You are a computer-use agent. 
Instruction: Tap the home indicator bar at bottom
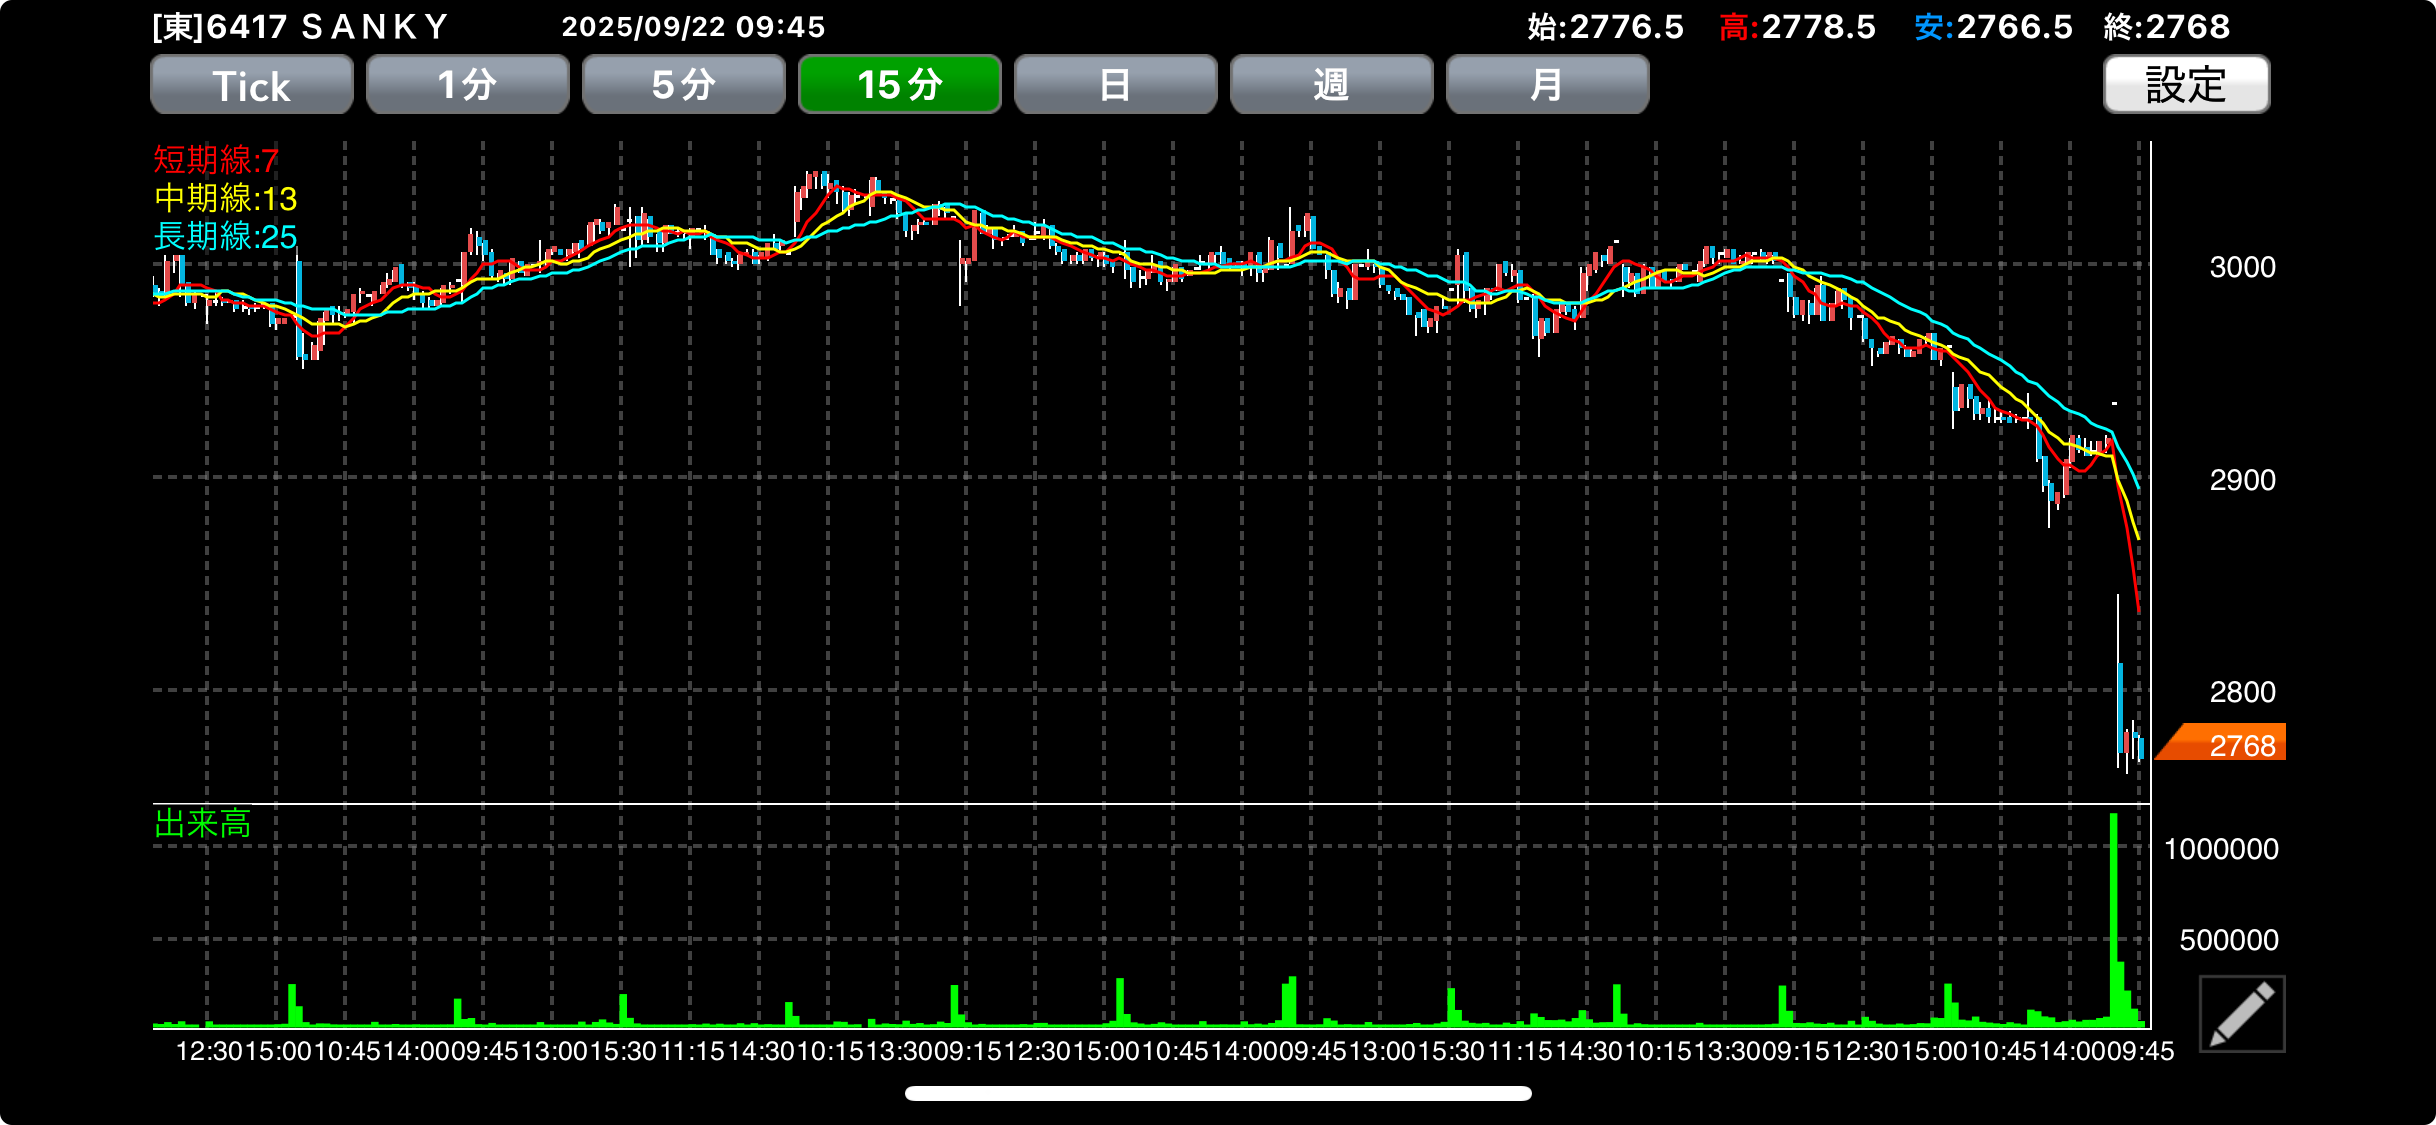pos(1218,1093)
